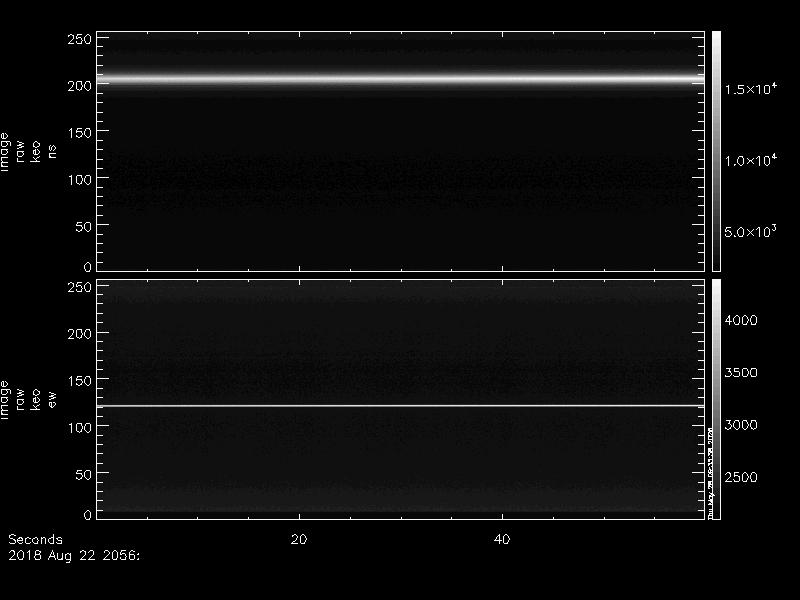The height and width of the screenshot is (600, 800).
Task: Click the 'ns' axis title of upper plot
Action: [52, 152]
